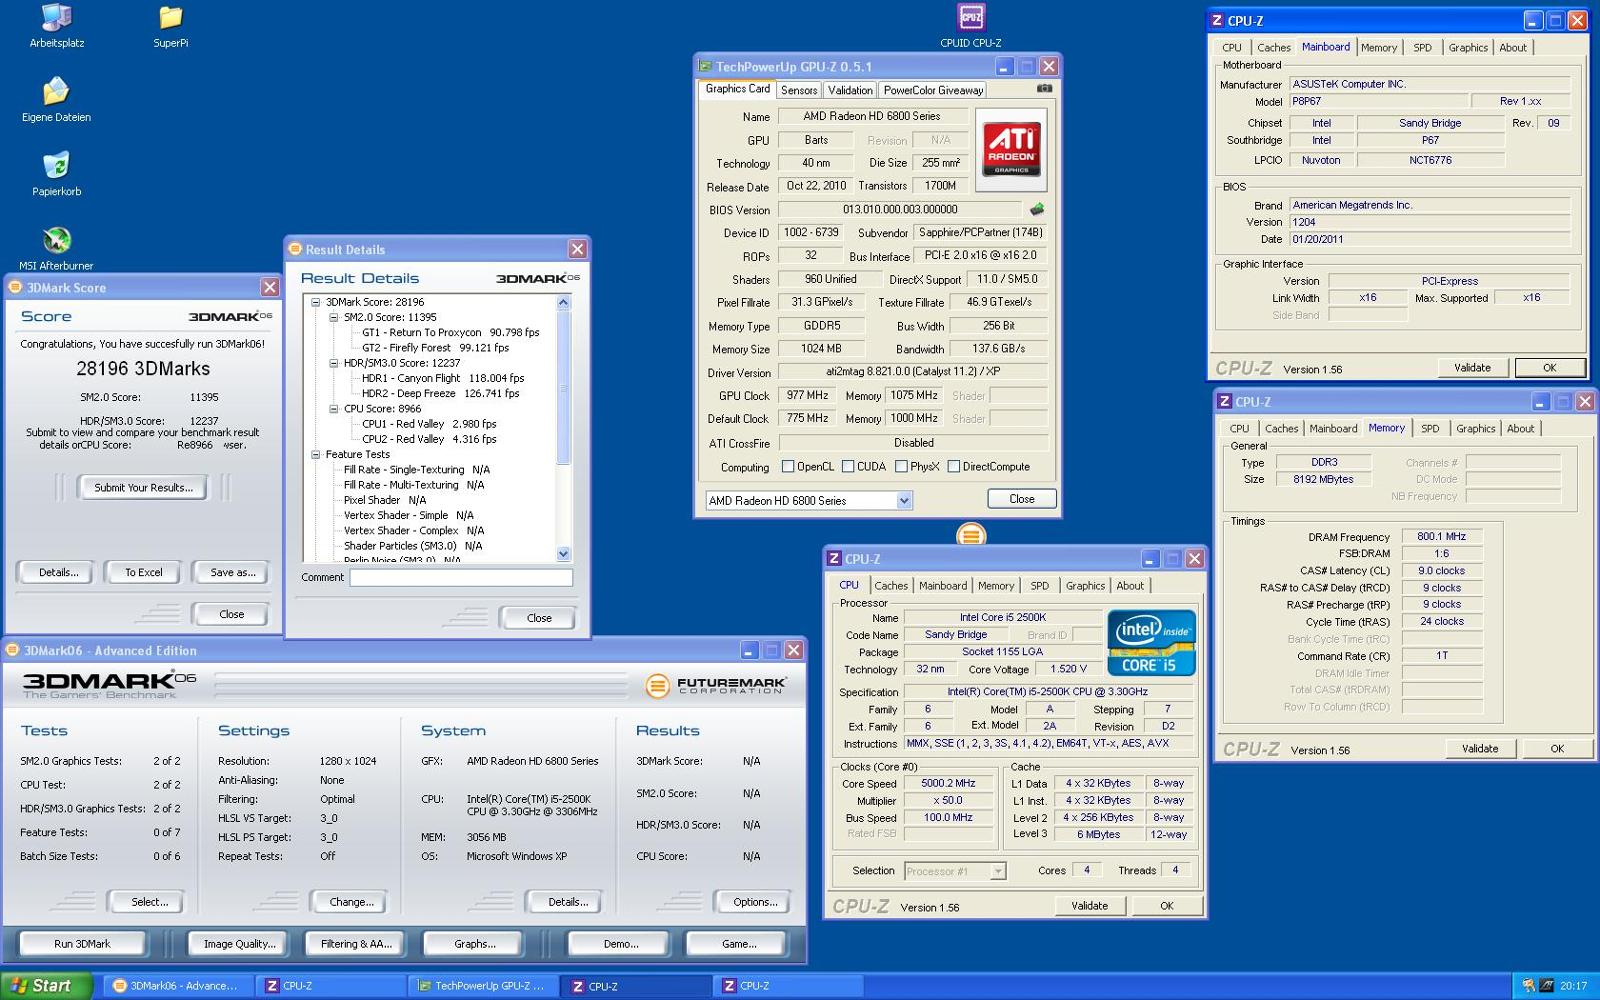Click the To Excel button
This screenshot has height=1000, width=1600.
[x=143, y=572]
